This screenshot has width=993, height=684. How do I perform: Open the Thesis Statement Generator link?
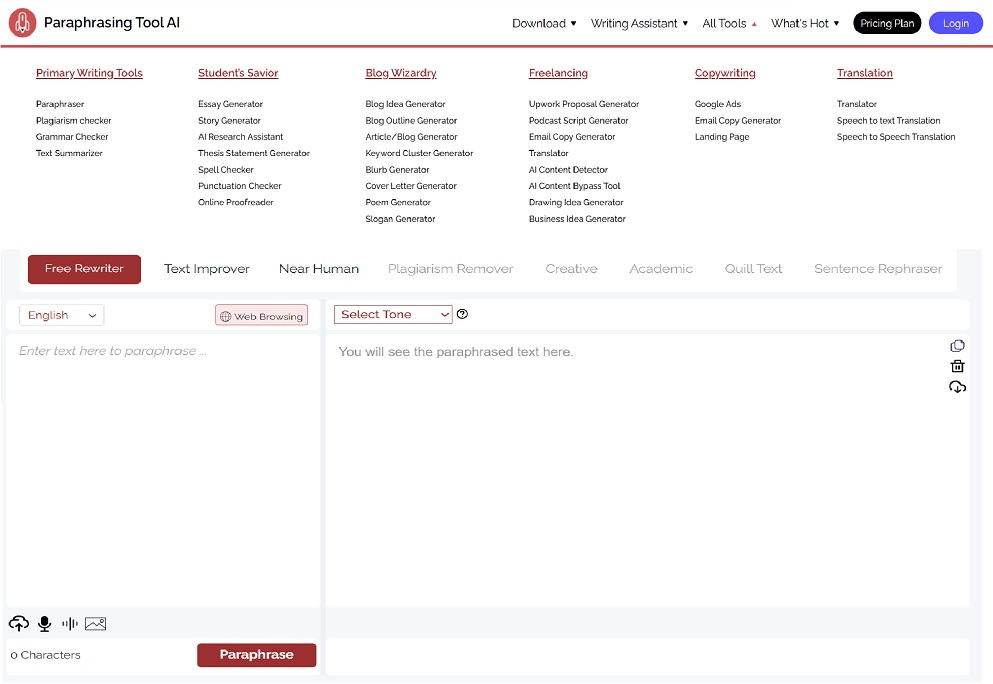[x=254, y=153]
